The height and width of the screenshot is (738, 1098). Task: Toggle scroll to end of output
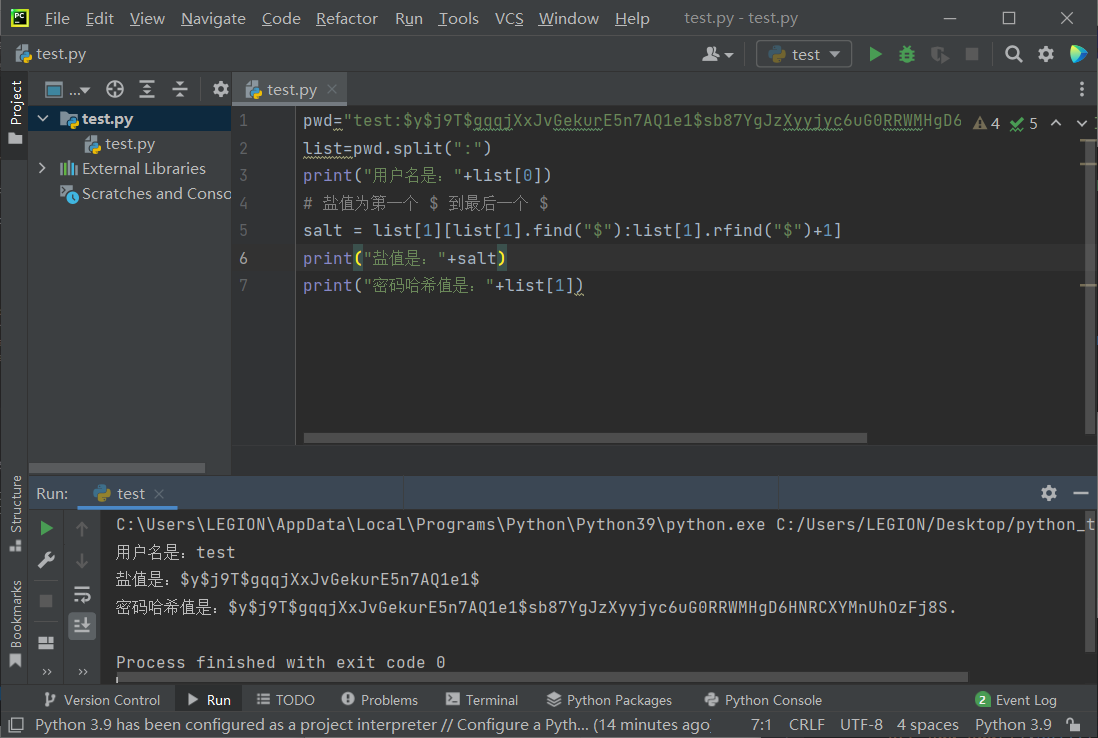tap(82, 625)
